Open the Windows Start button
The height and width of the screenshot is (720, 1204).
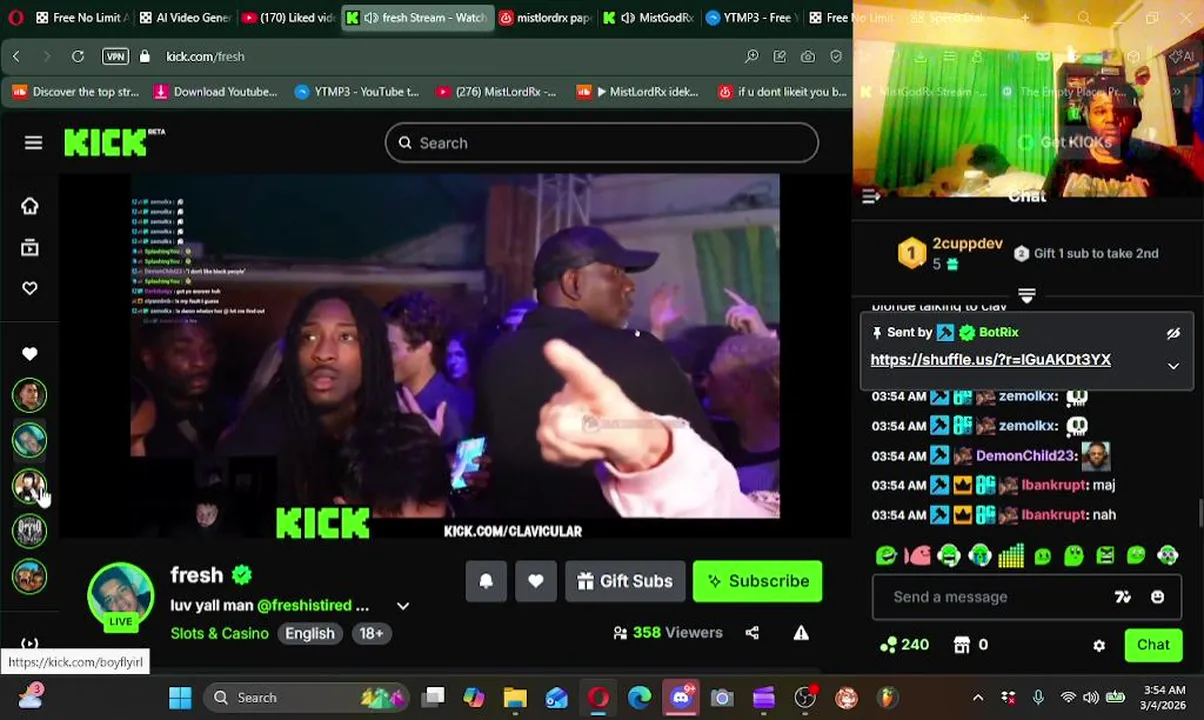pos(180,697)
